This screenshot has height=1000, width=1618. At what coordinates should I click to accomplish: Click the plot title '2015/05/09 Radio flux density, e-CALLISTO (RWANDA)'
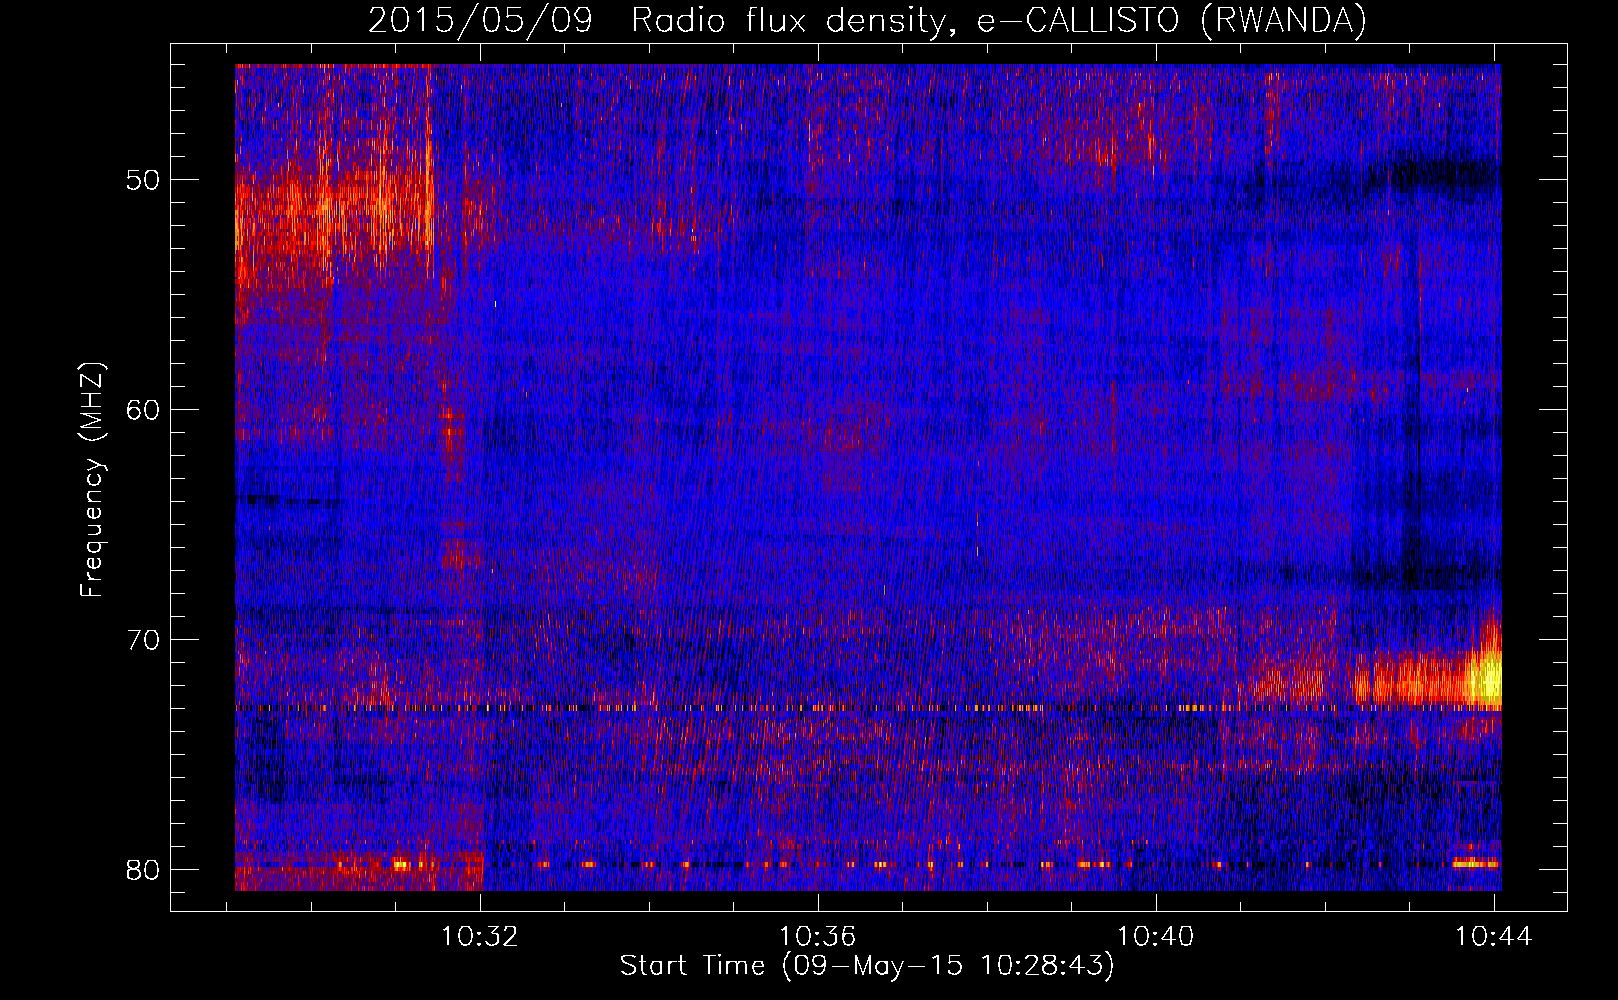coord(867,20)
